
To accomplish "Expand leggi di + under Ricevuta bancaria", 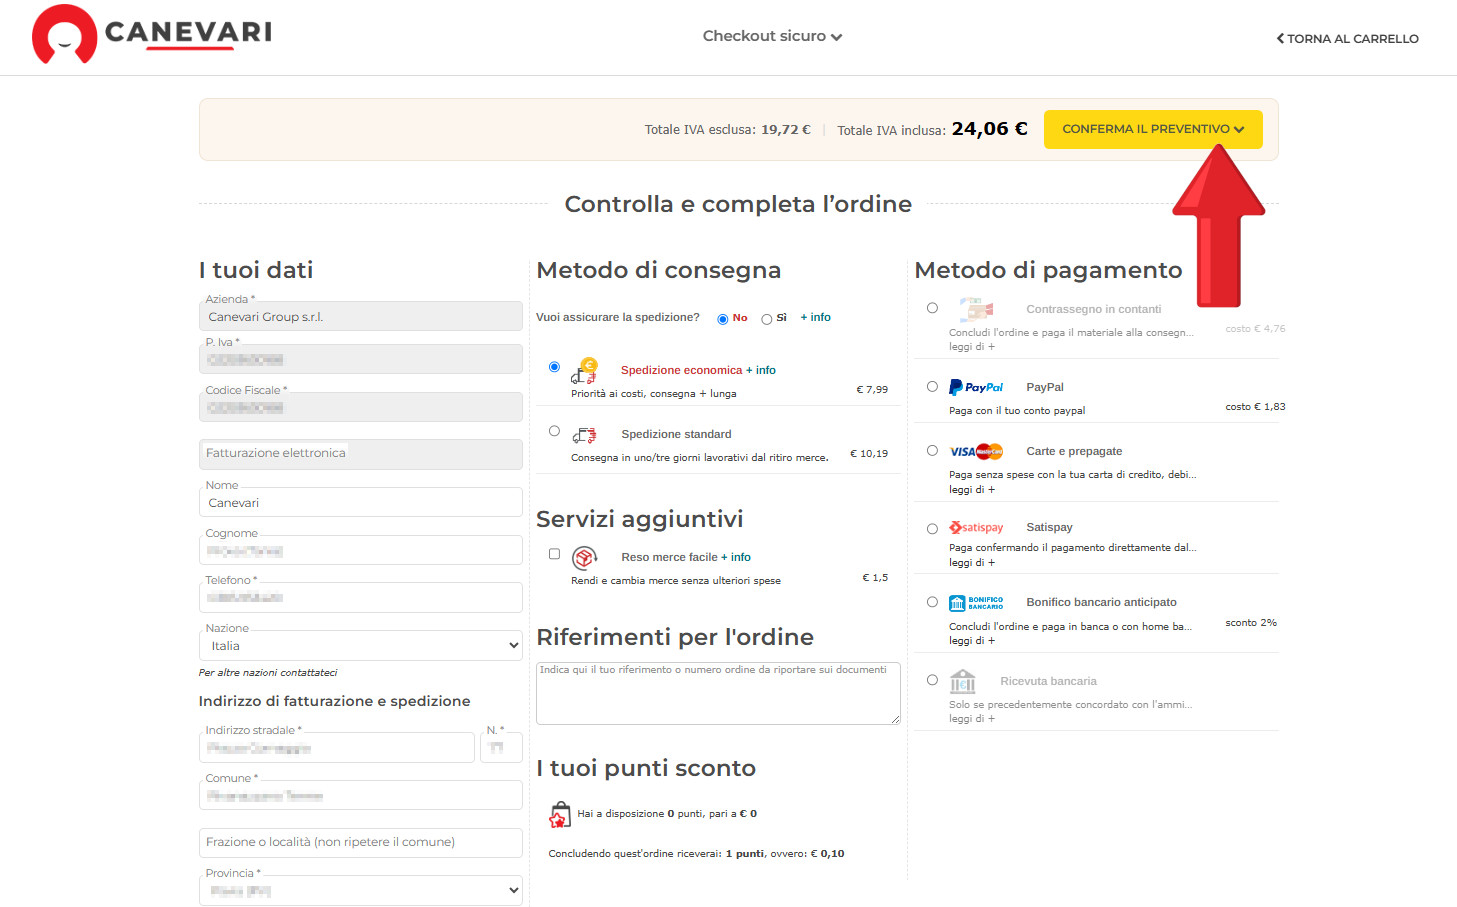I will 972,718.
